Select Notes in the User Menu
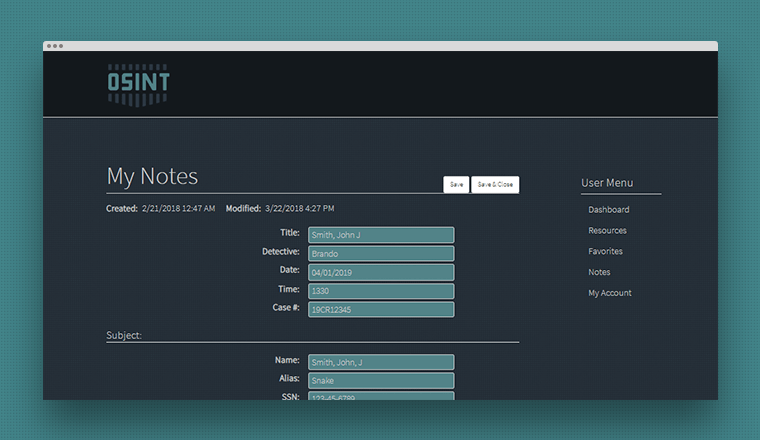Image resolution: width=760 pixels, height=440 pixels. [x=599, y=272]
